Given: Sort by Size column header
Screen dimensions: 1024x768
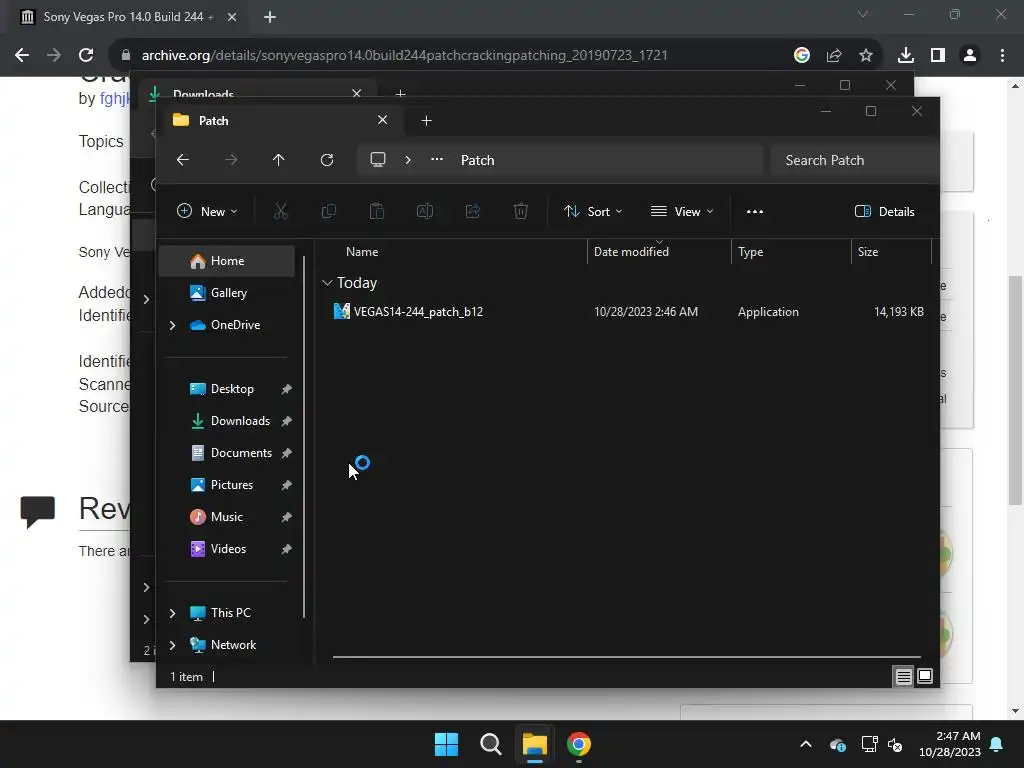Looking at the screenshot, I should click(867, 251).
